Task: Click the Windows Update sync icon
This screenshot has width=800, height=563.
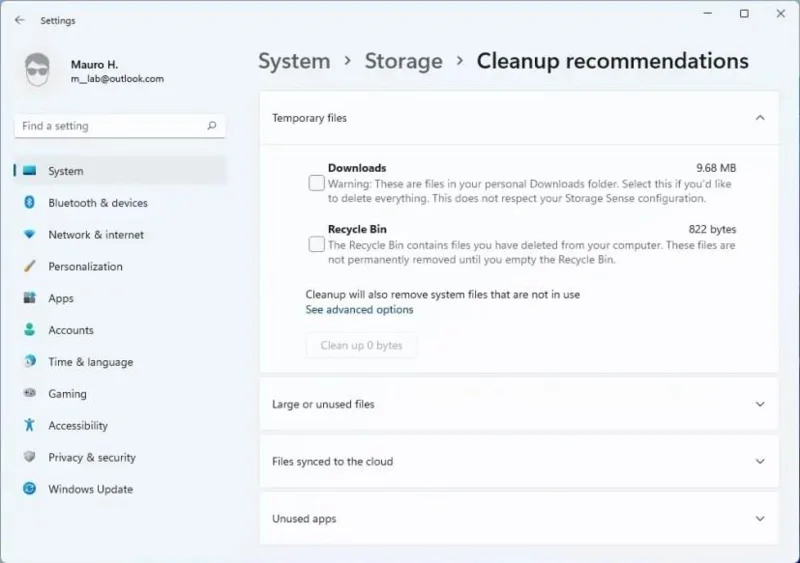Action: pyautogui.click(x=30, y=488)
